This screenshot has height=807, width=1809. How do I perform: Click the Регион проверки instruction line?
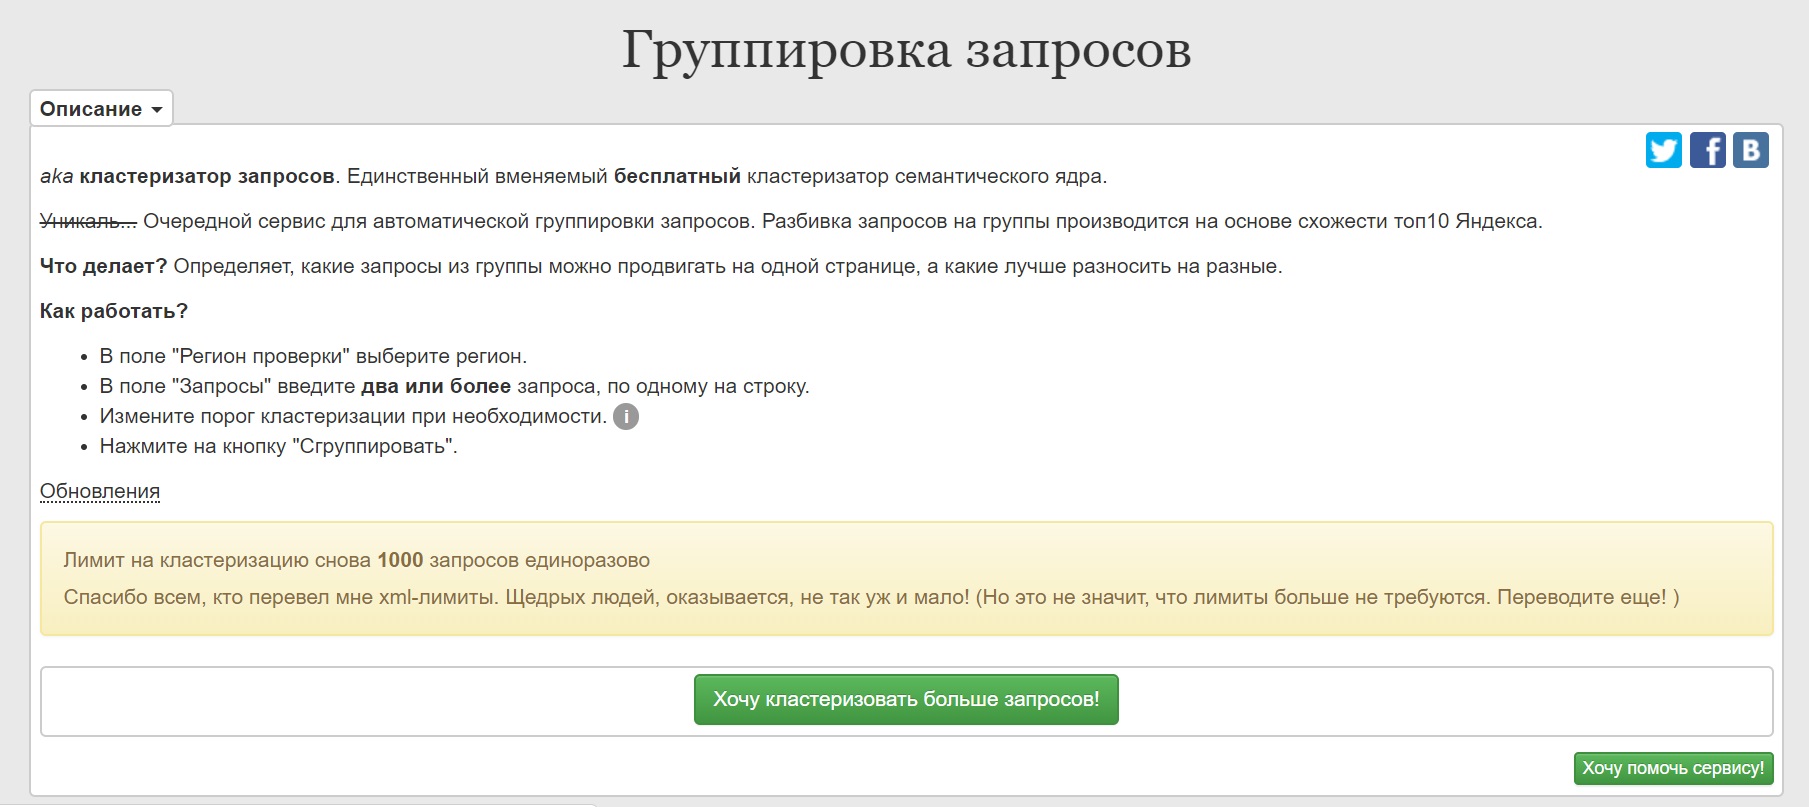tap(313, 356)
